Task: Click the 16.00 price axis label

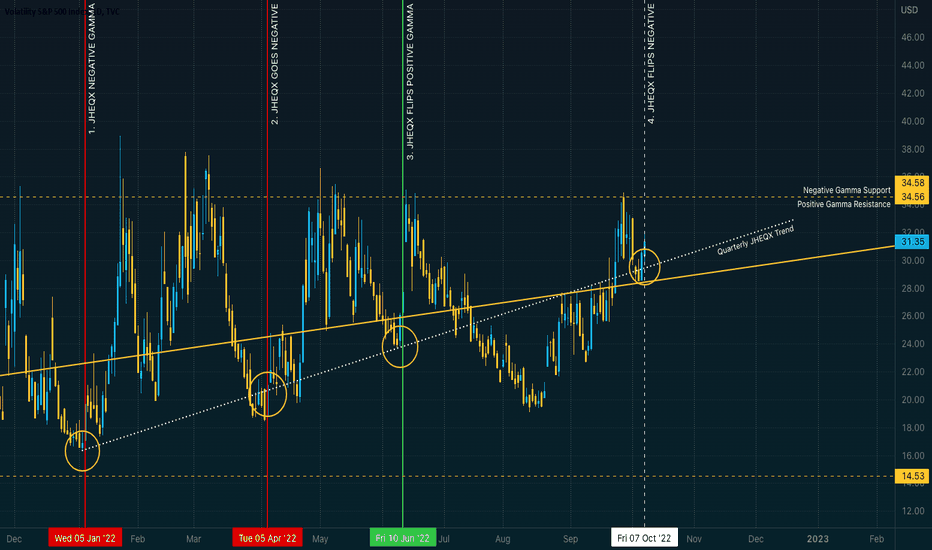Action: click(912, 455)
